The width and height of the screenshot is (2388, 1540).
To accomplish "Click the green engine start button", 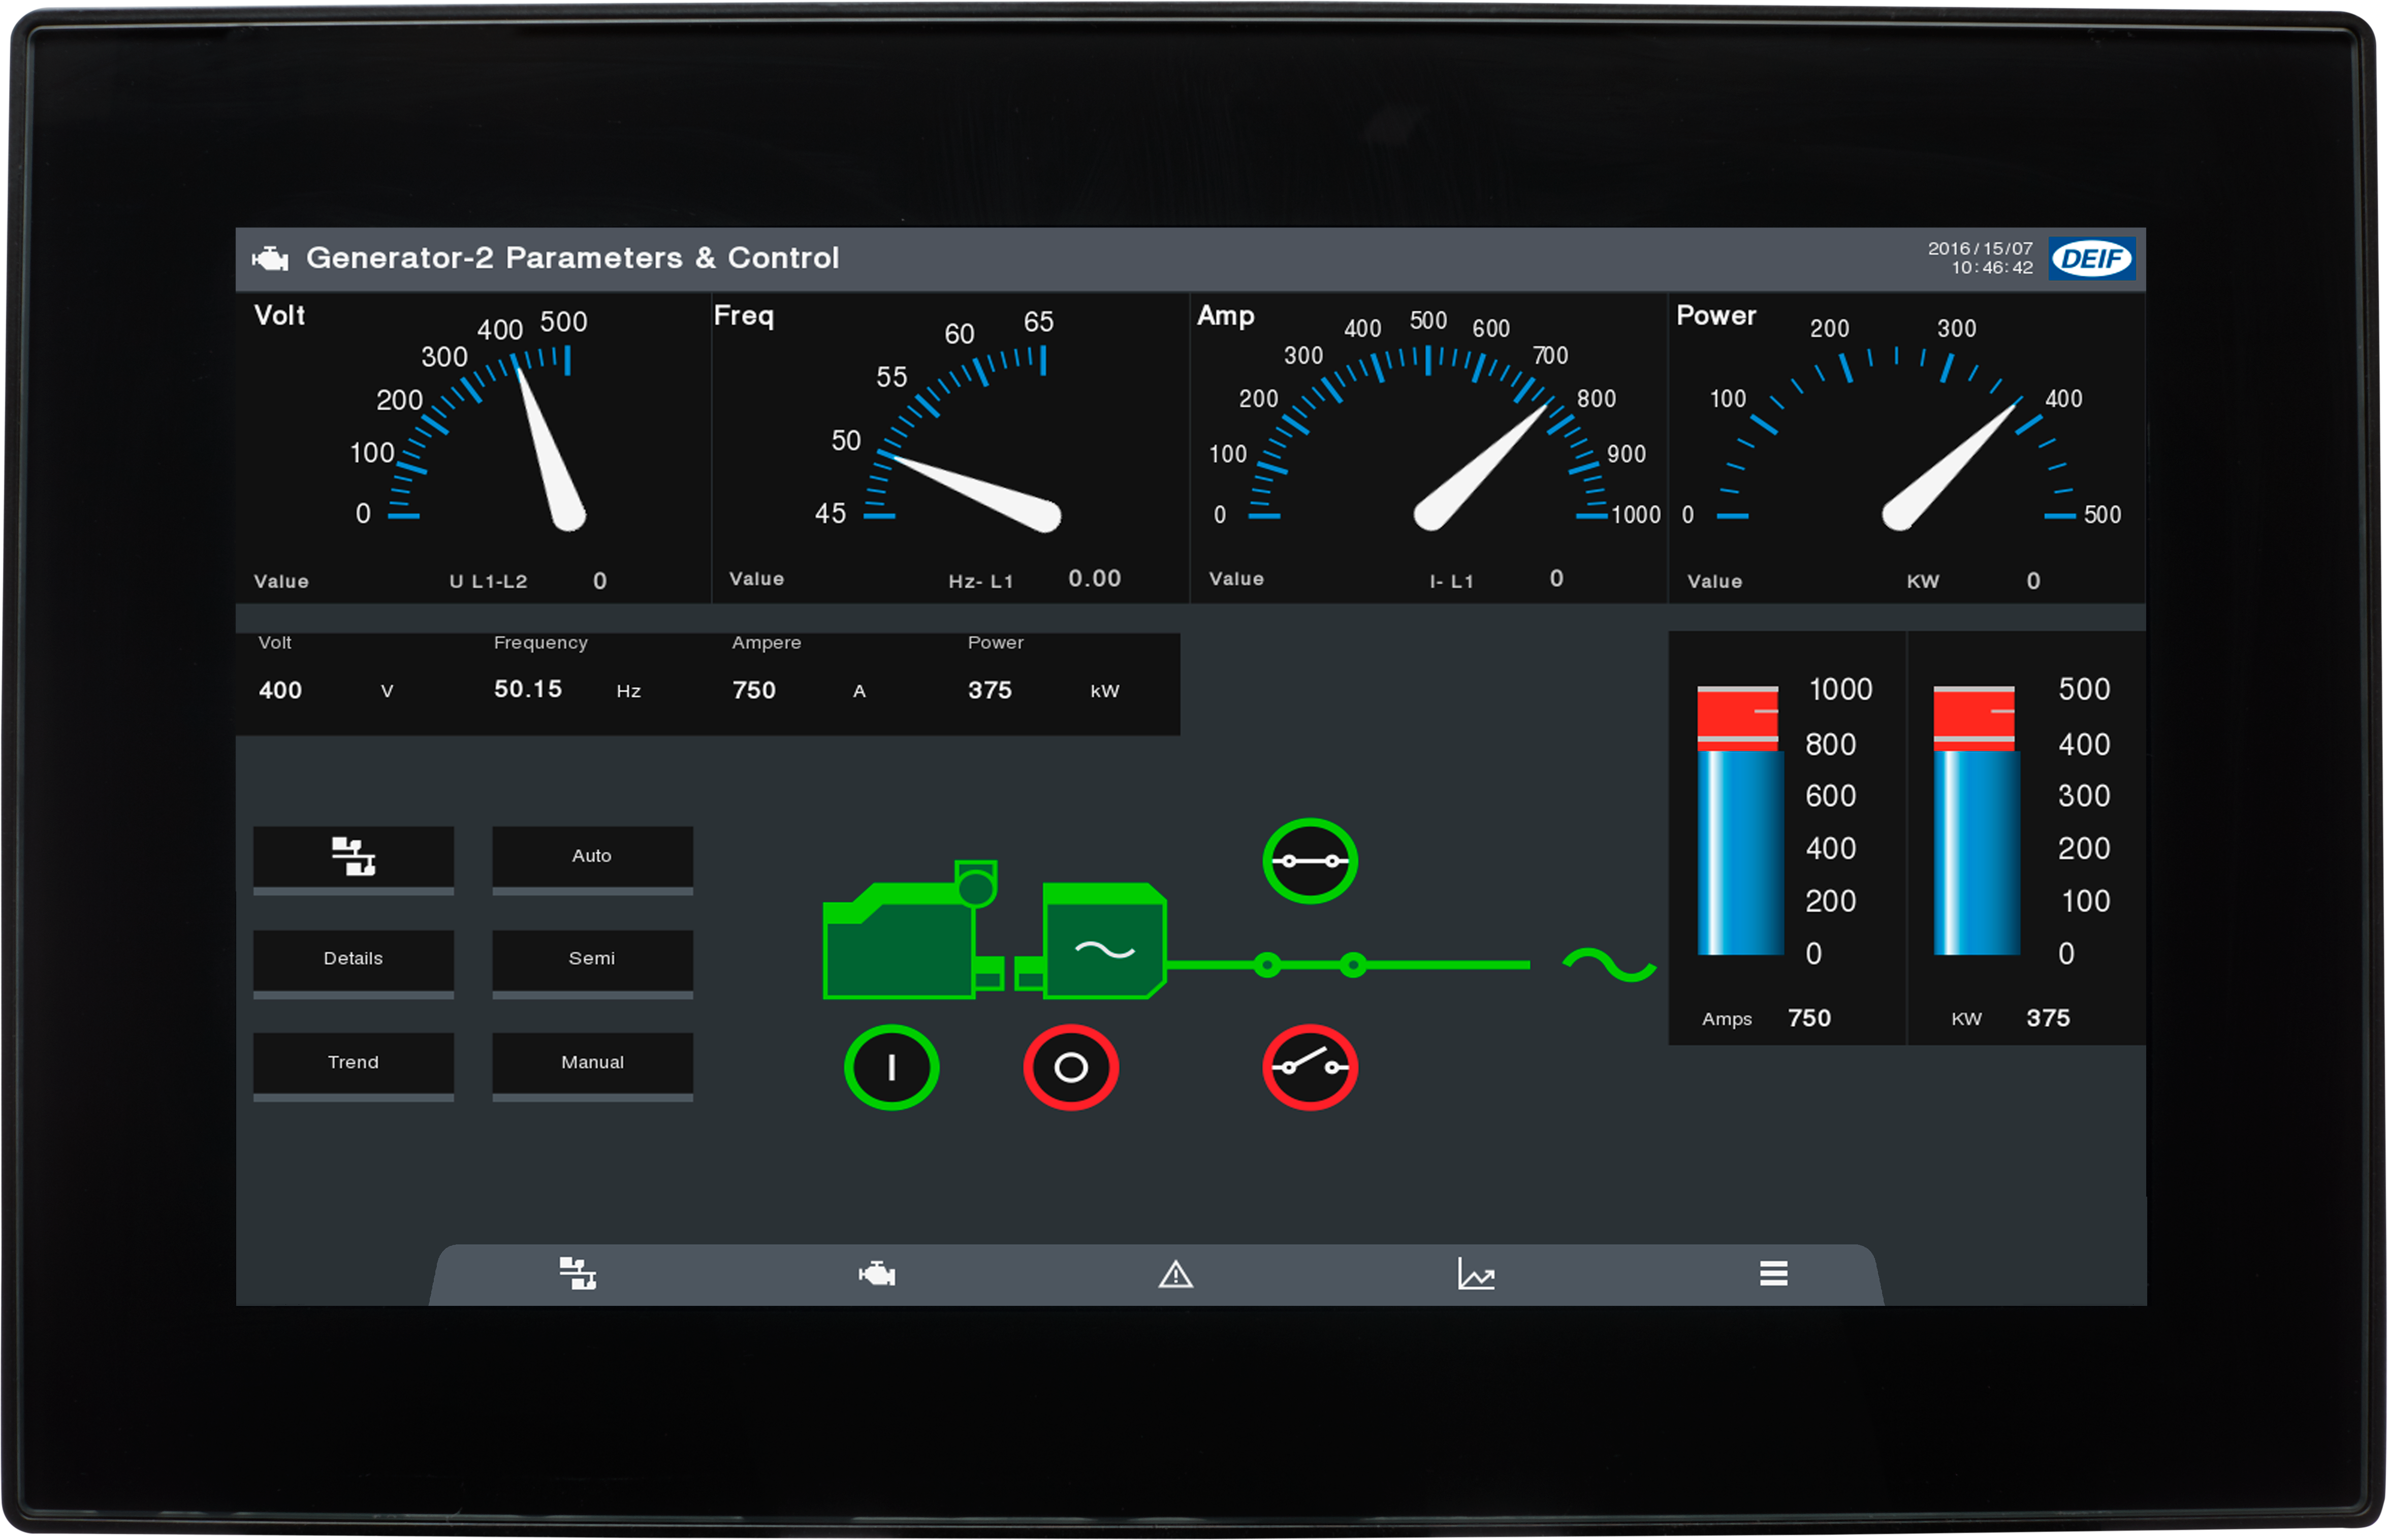I will click(x=891, y=1067).
